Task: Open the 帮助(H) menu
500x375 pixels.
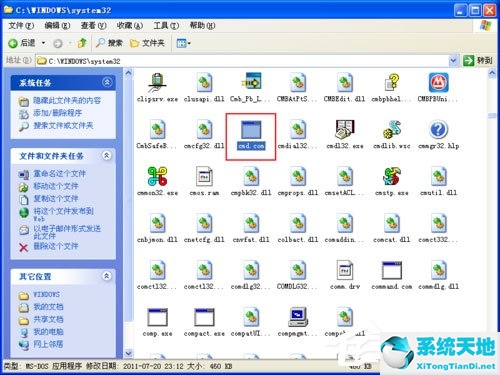Action: pos(202,25)
